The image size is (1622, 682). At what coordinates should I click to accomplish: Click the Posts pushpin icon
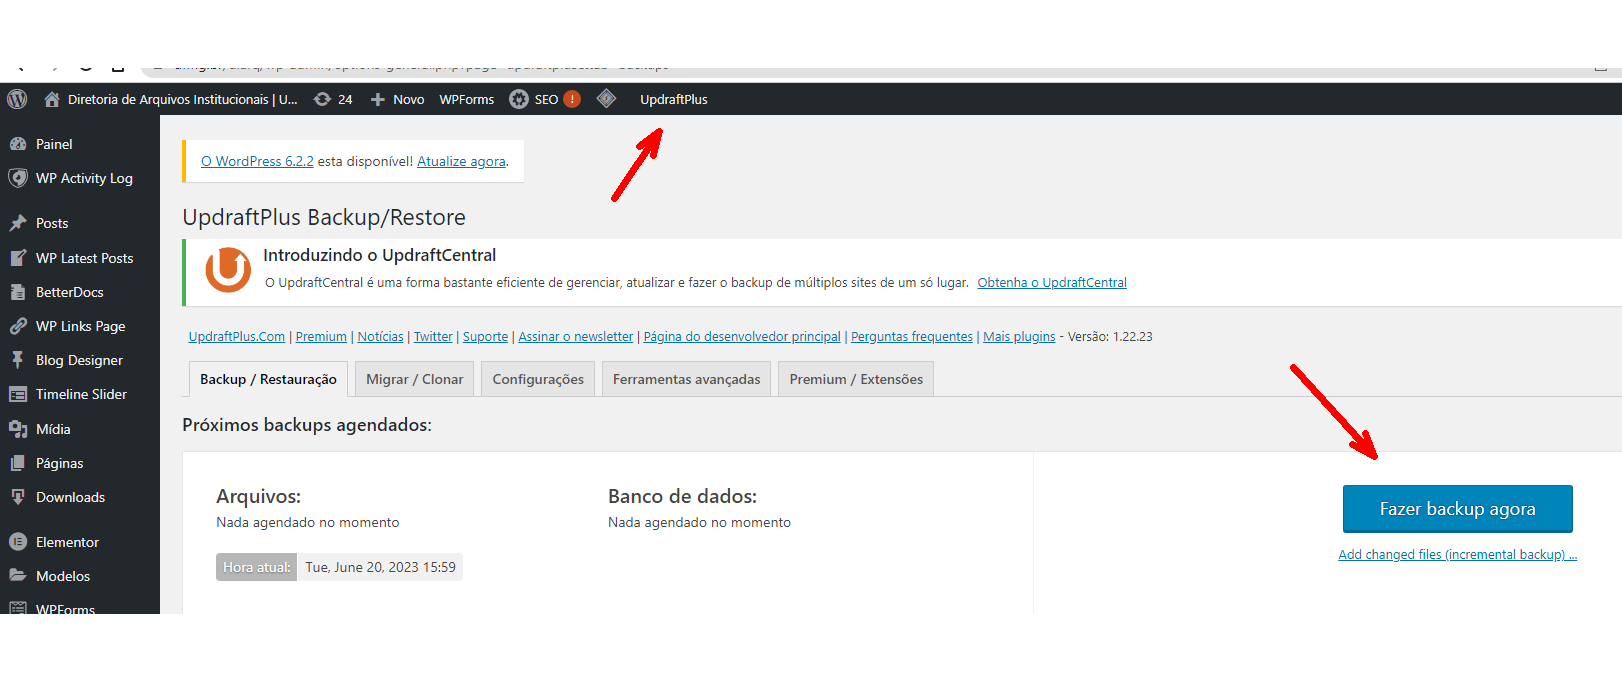click(18, 223)
